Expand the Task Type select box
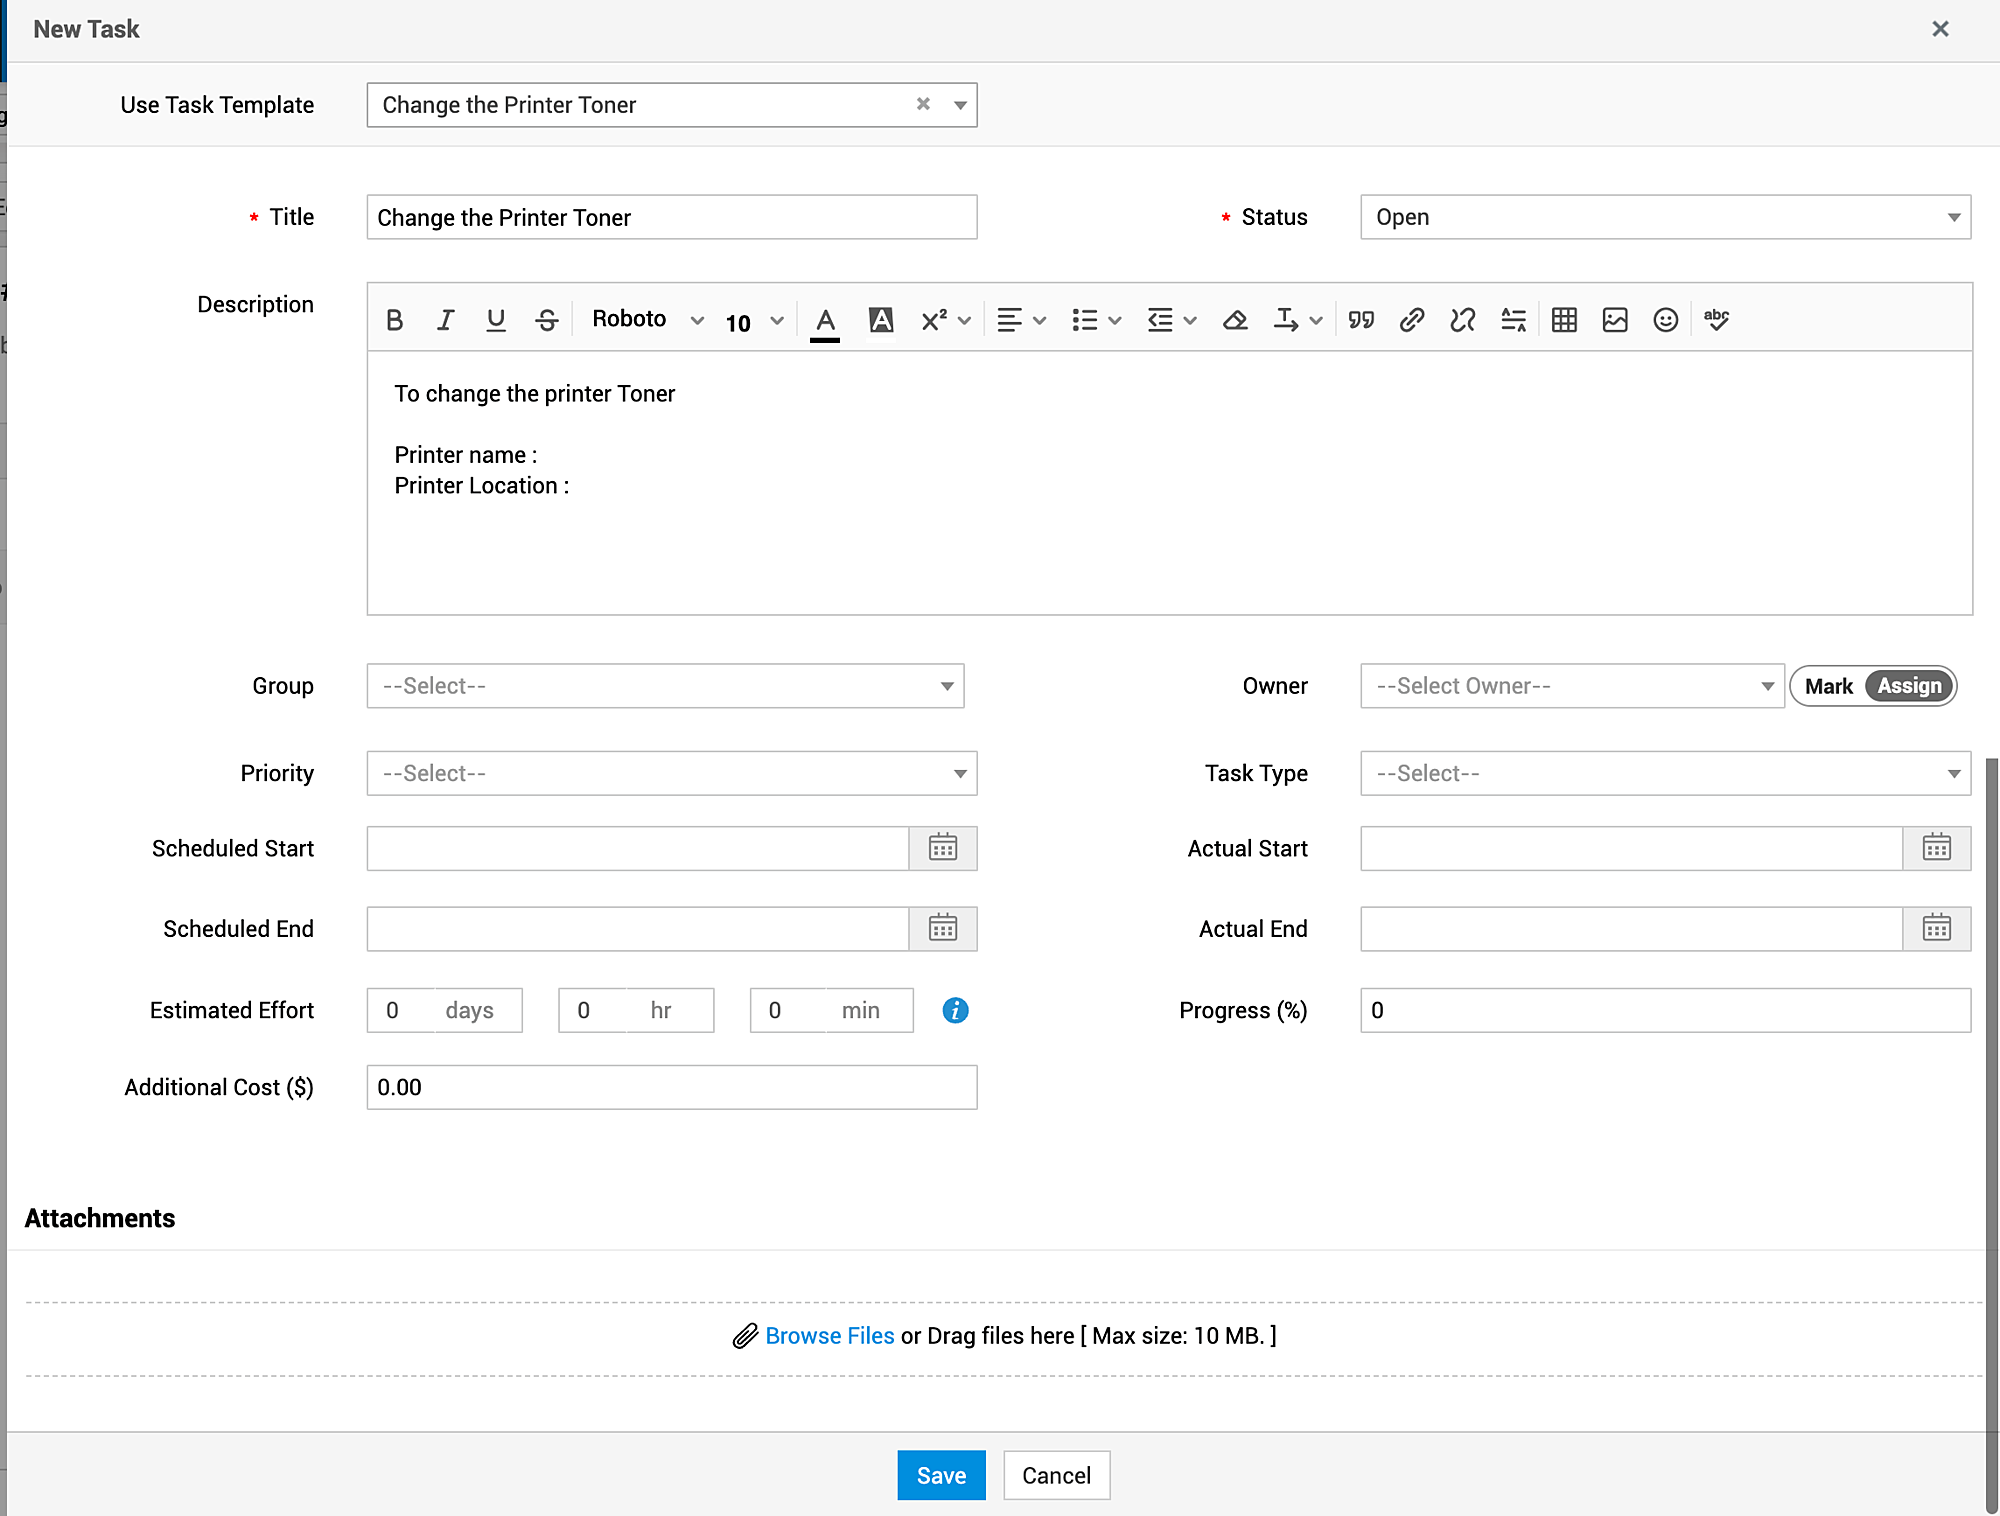Image resolution: width=2000 pixels, height=1516 pixels. pos(1664,773)
